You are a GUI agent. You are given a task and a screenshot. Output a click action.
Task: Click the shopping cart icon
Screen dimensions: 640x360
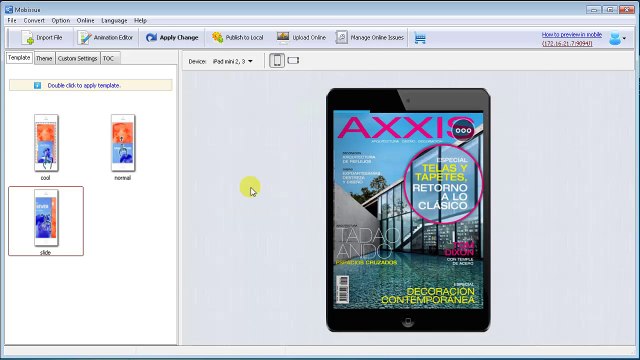tap(420, 38)
